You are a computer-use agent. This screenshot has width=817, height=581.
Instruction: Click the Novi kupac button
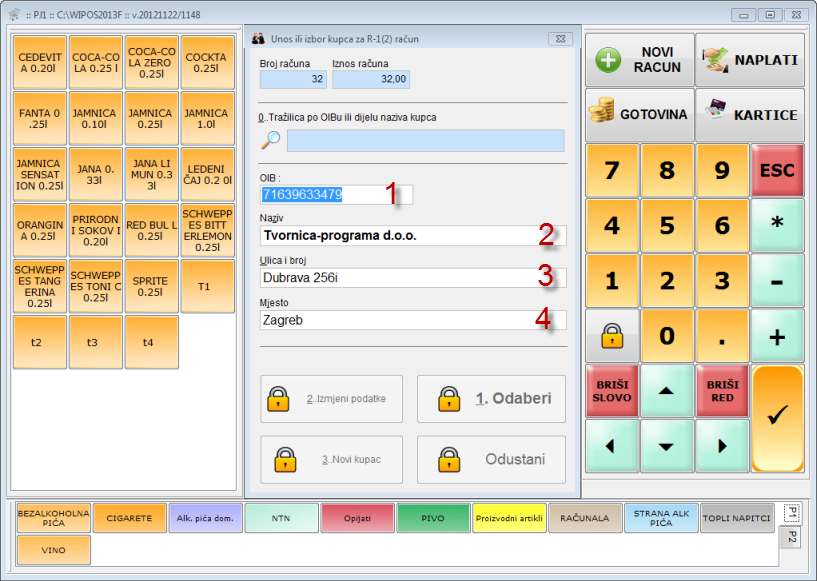click(331, 460)
